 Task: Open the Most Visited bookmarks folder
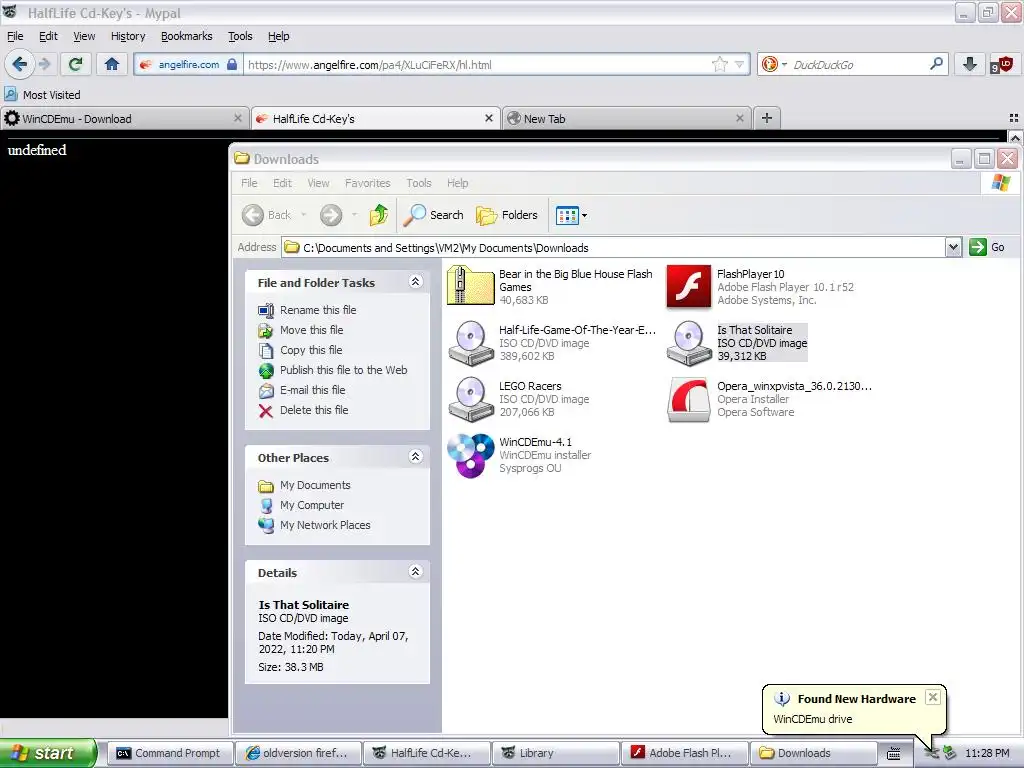[42, 95]
